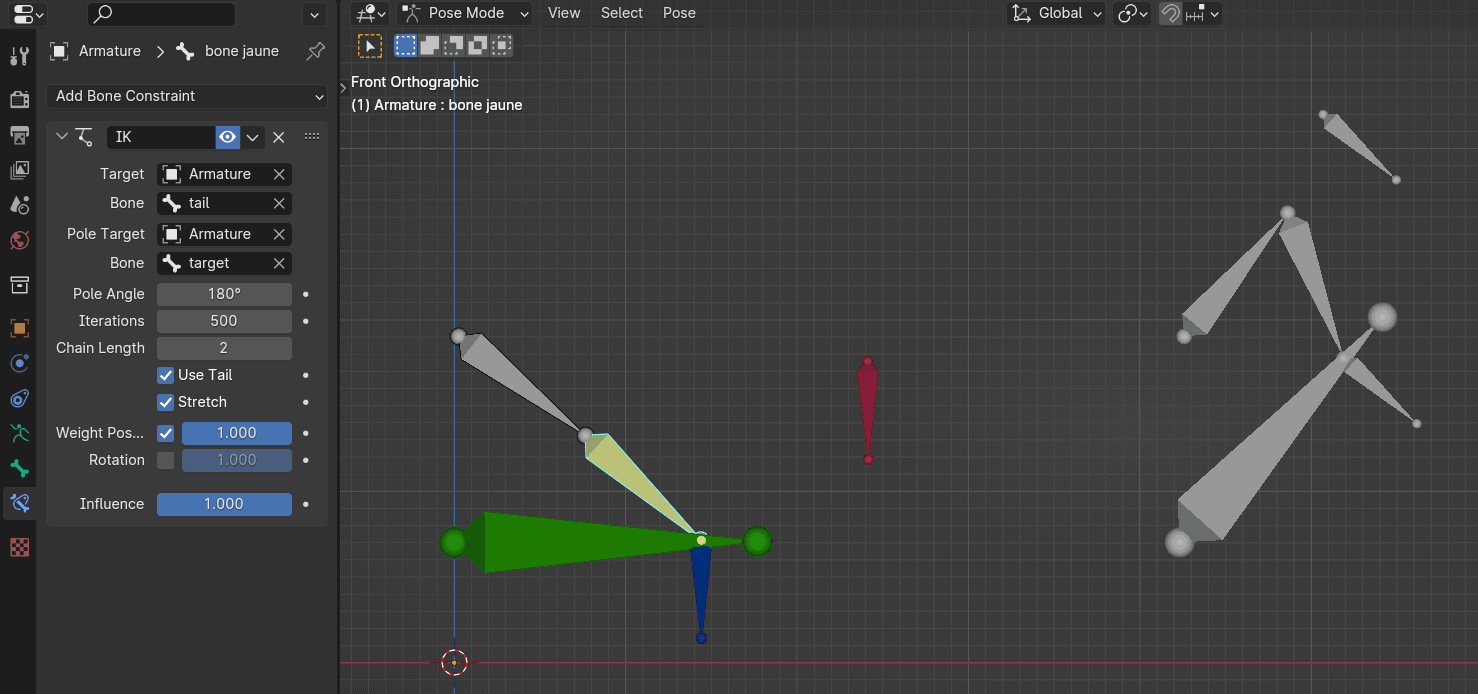Open the World properties tab
Image resolution: width=1478 pixels, height=694 pixels.
tap(19, 240)
